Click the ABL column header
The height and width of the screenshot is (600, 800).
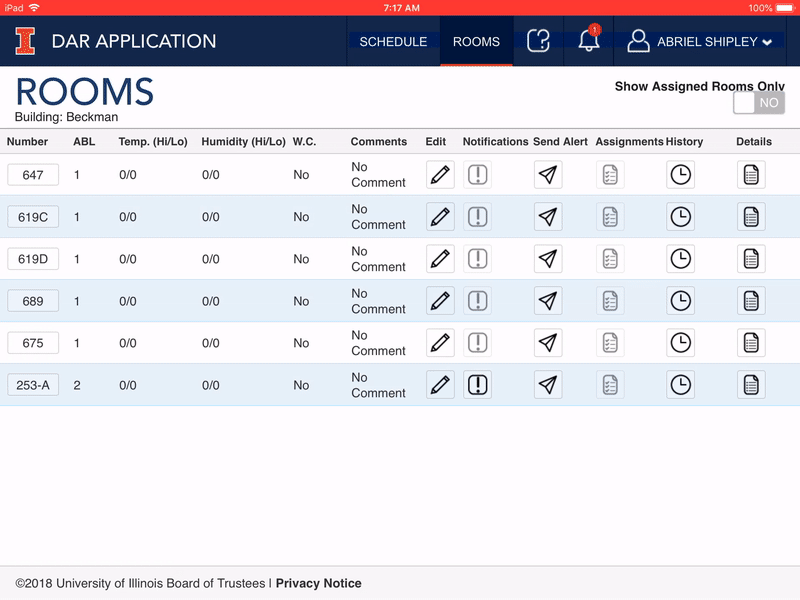point(84,141)
